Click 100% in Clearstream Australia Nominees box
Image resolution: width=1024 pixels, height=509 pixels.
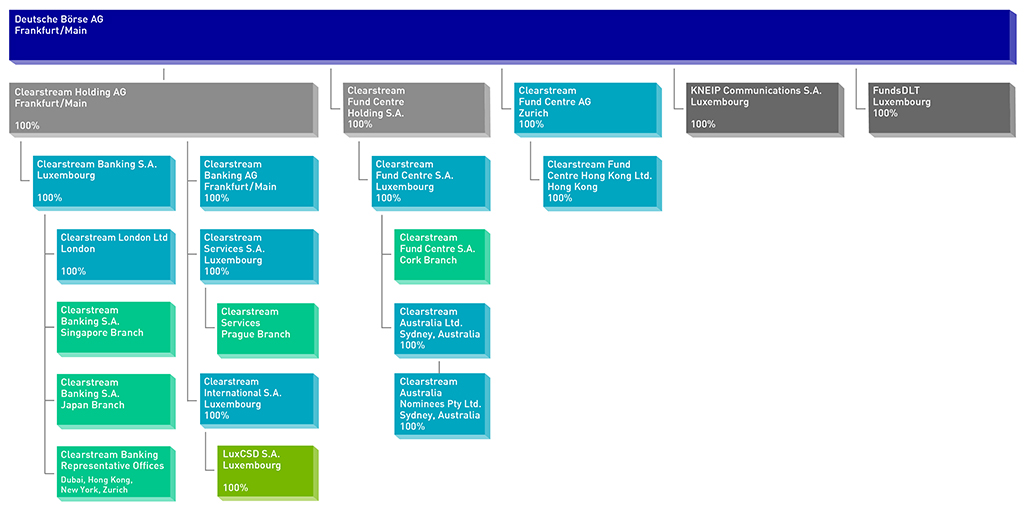coord(411,427)
